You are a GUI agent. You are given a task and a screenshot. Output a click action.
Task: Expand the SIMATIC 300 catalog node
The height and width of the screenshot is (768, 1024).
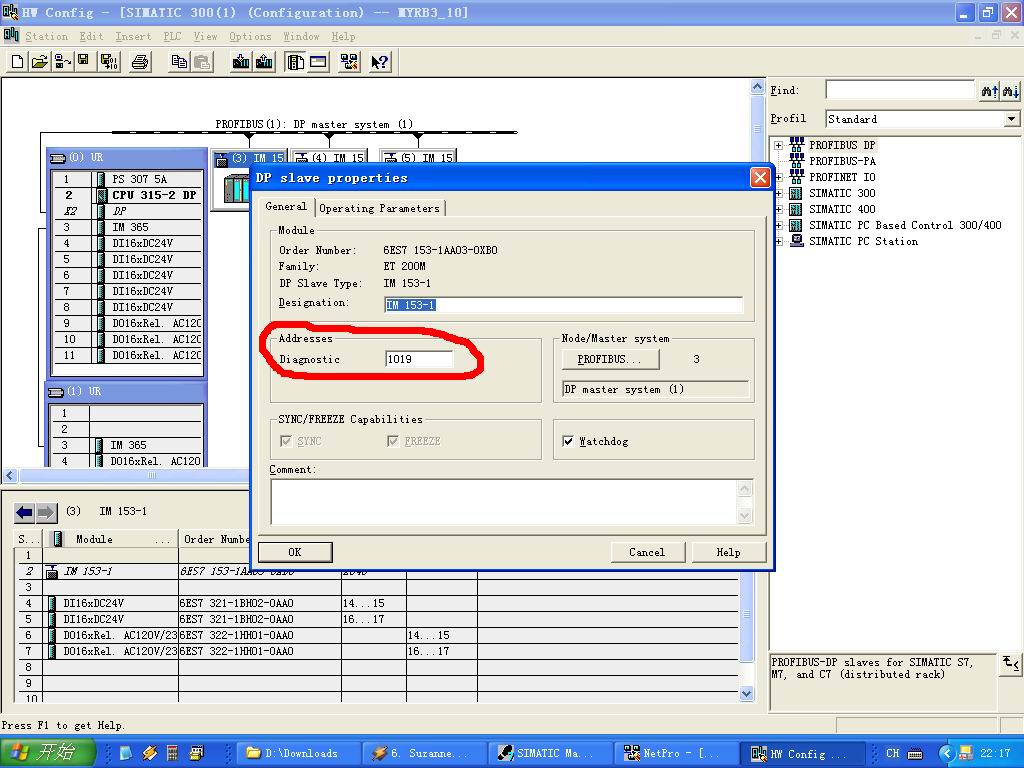[x=778, y=193]
